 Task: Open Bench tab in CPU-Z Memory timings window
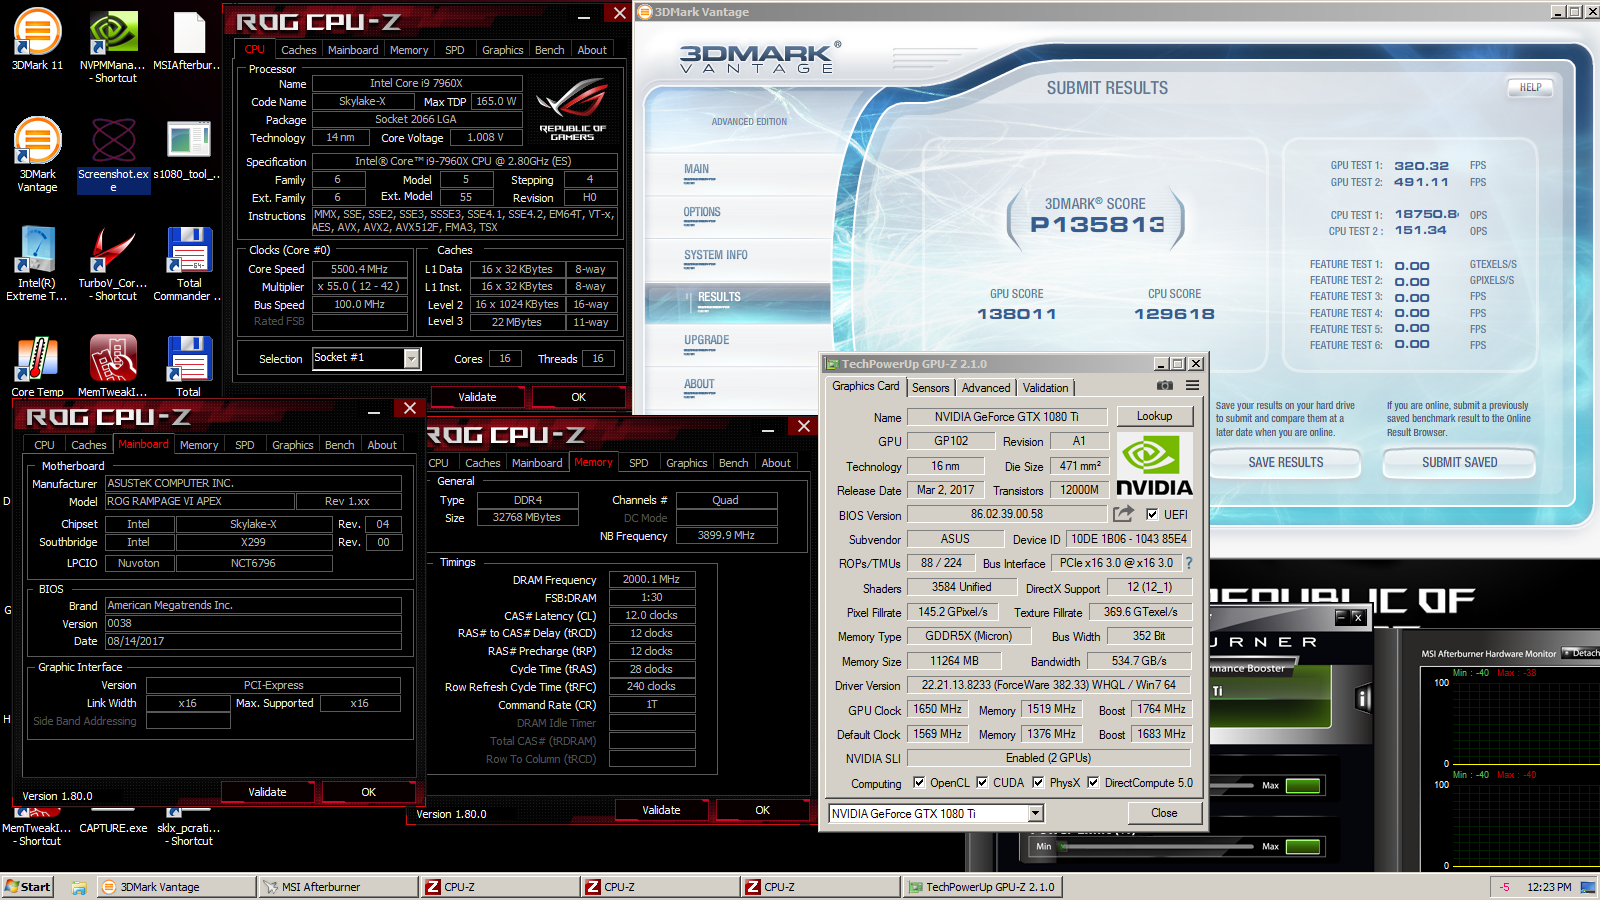coord(733,463)
